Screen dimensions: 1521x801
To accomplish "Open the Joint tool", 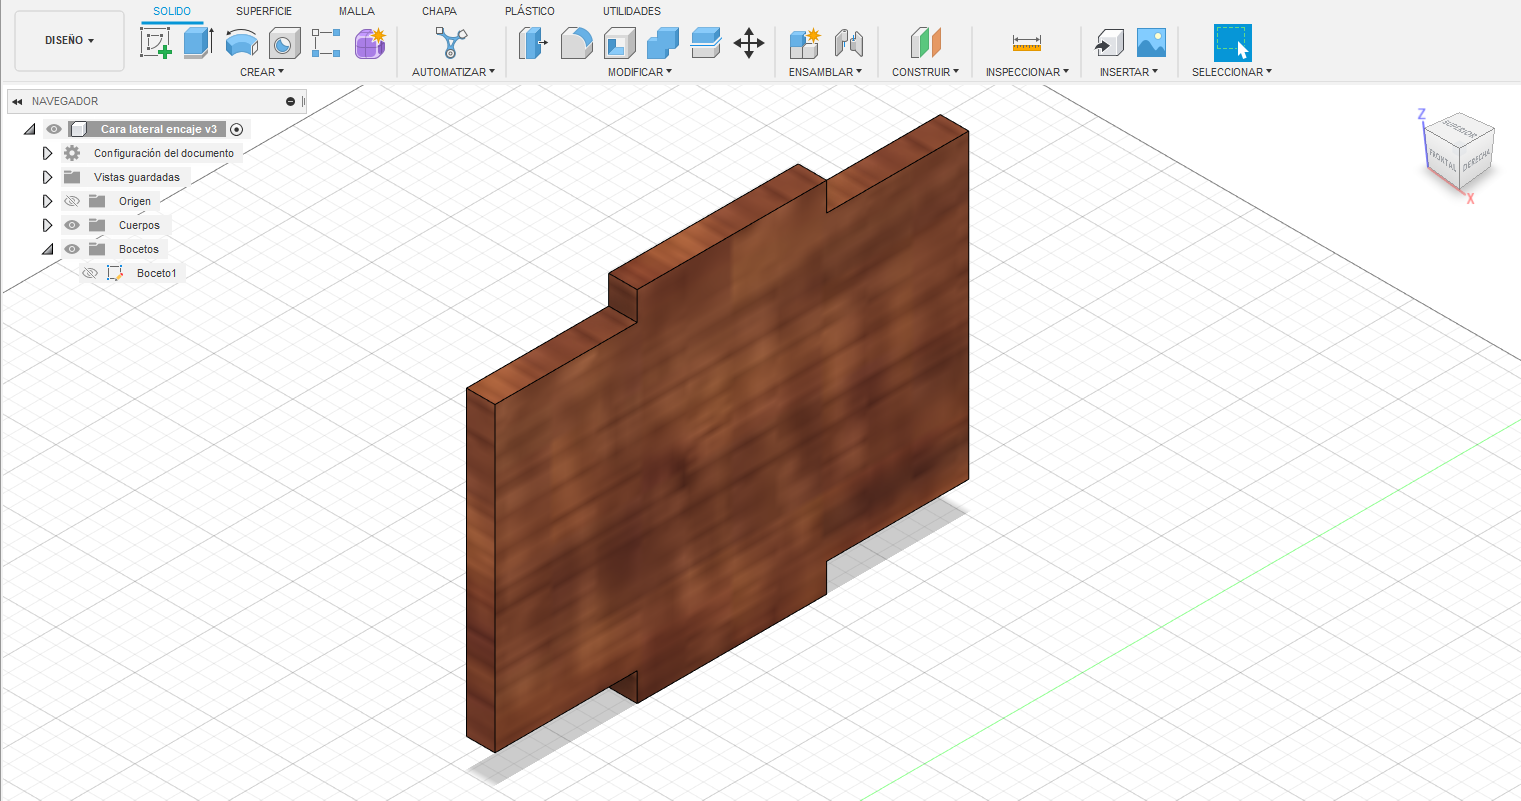I will coord(848,43).
